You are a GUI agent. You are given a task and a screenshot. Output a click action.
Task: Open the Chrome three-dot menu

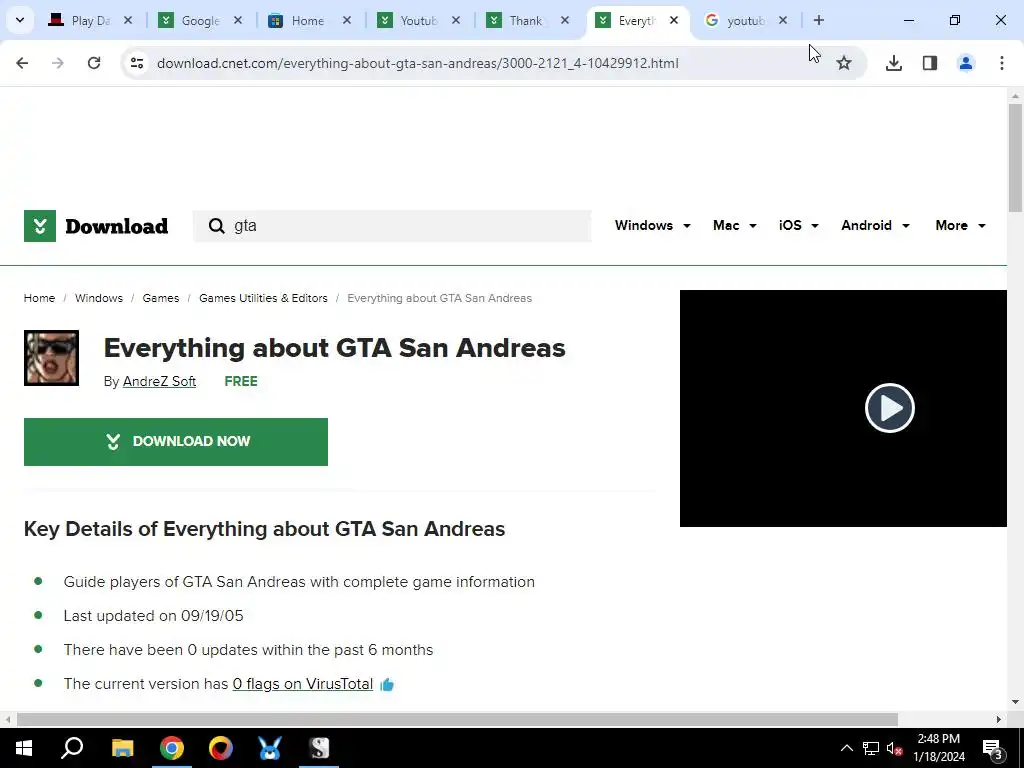(x=1001, y=63)
